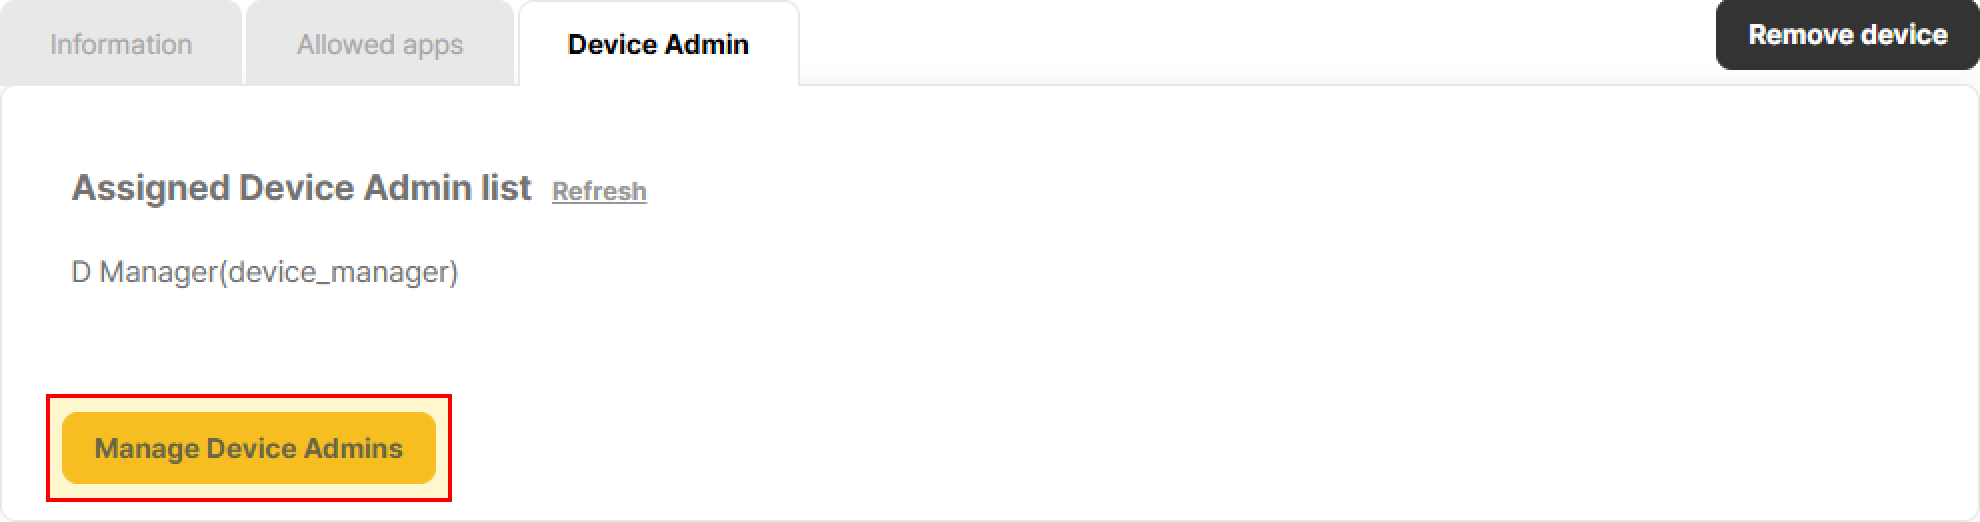Screen dimensions: 1980x522
Task: Click the yellow Manage Device Admins button
Action: (249, 448)
